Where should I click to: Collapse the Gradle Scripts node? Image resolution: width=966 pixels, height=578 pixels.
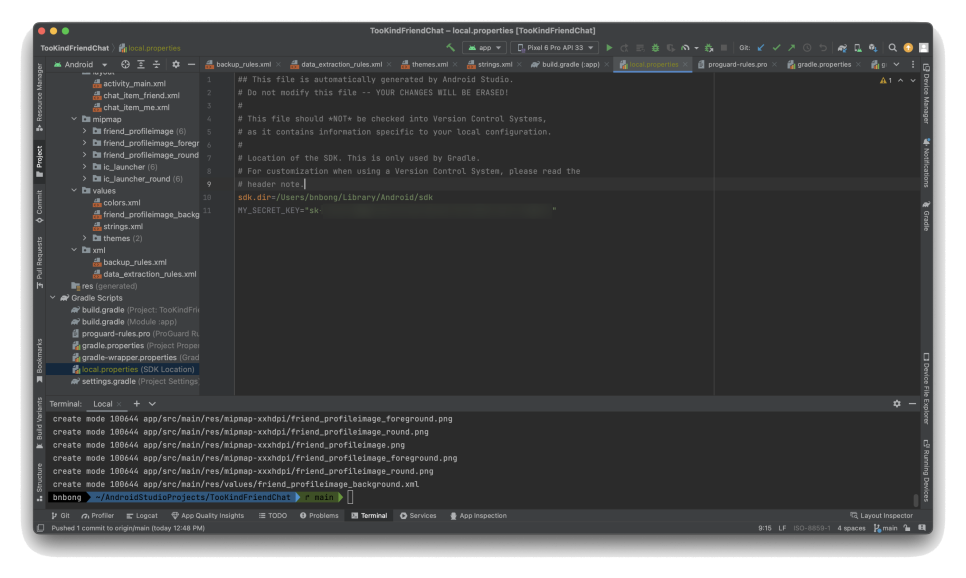point(53,298)
